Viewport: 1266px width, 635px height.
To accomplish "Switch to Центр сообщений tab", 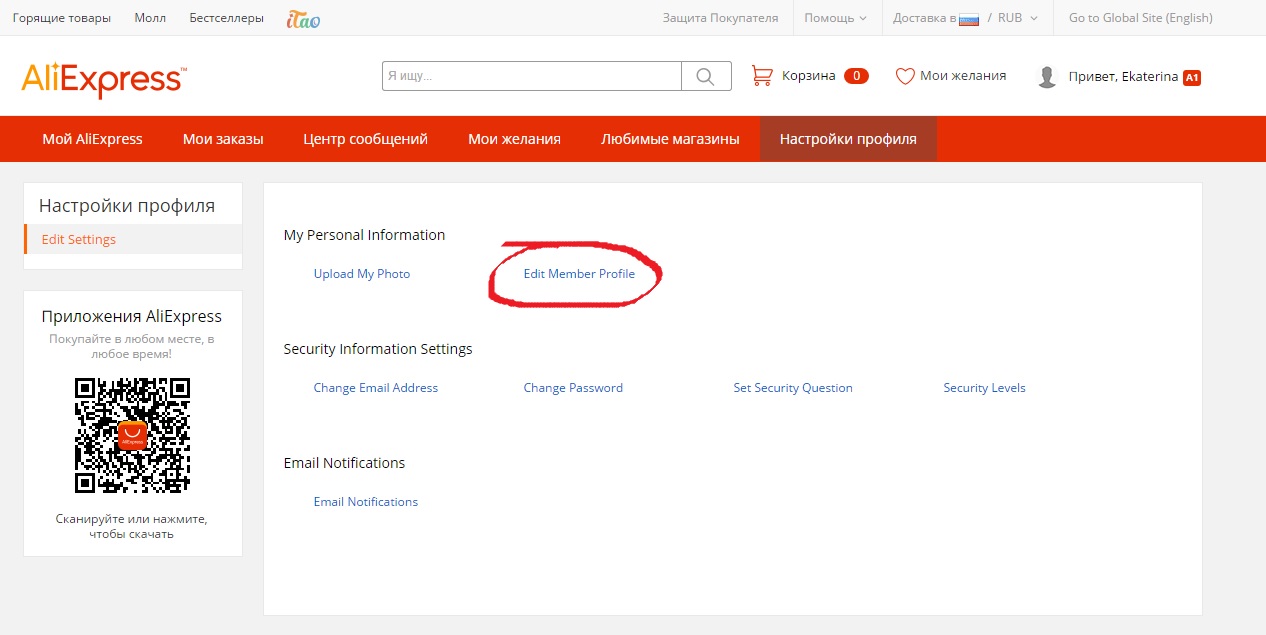I will 366,139.
